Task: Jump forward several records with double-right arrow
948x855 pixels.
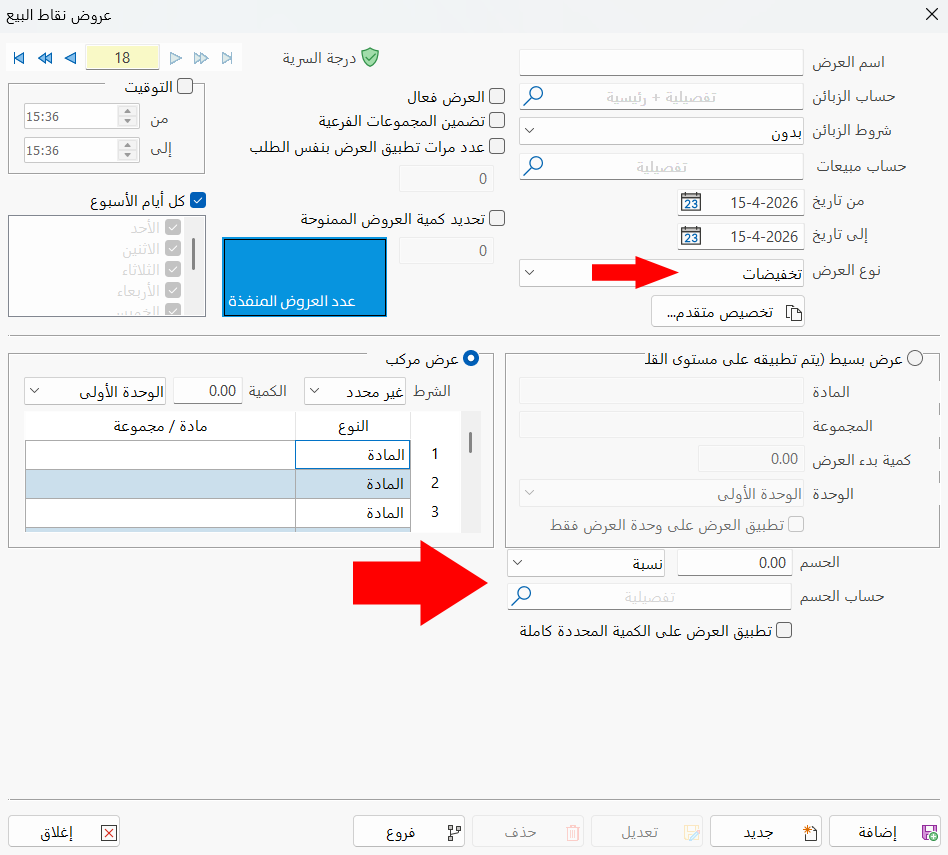Action: [x=201, y=58]
